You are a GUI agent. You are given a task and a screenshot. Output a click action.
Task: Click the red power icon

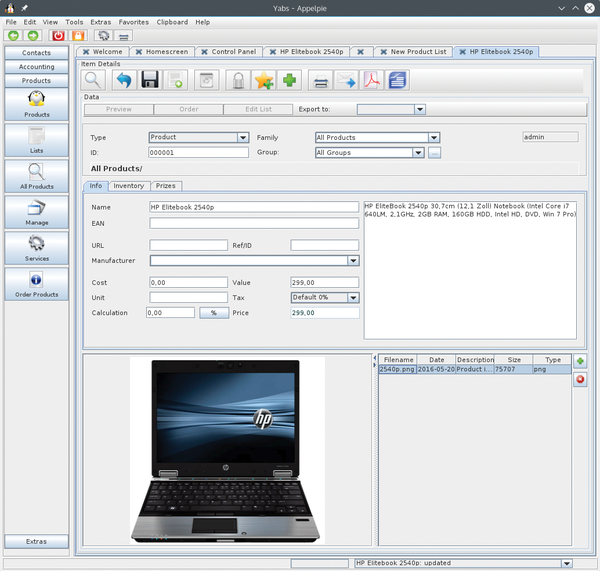click(58, 36)
